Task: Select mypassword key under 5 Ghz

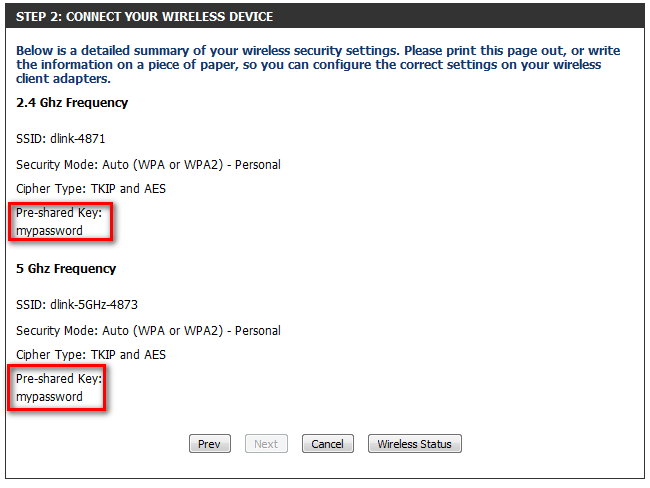Action: pyautogui.click(x=49, y=397)
